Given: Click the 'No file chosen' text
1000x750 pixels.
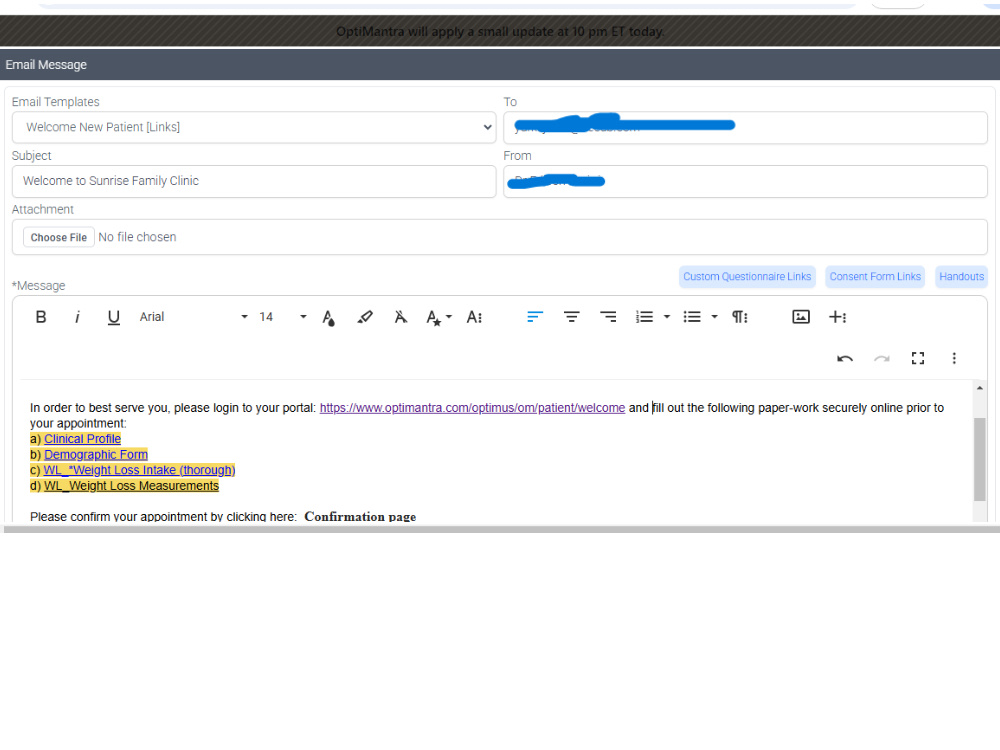Looking at the screenshot, I should point(137,237).
